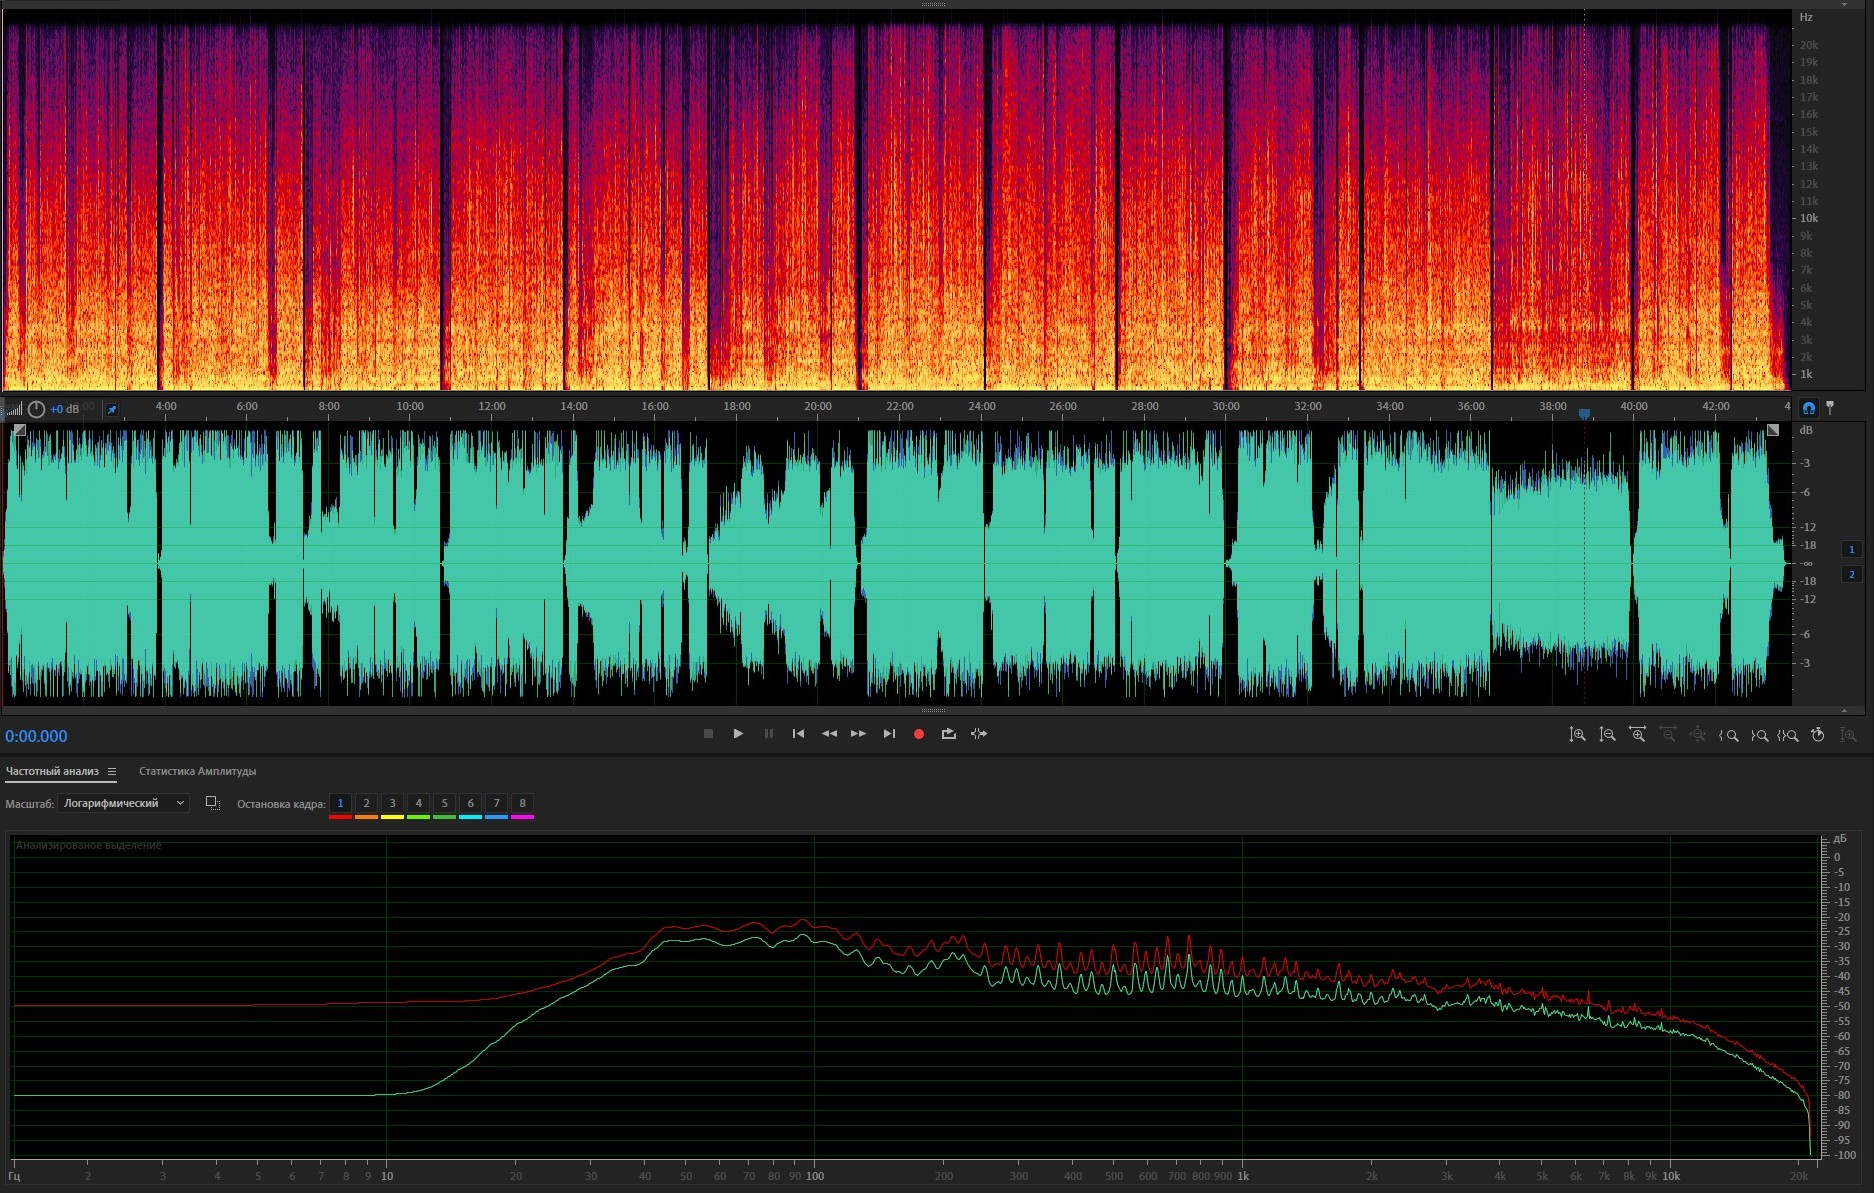The image size is (1874, 1193).
Task: Click the zoom reset icon with circular arrow
Action: (1818, 735)
